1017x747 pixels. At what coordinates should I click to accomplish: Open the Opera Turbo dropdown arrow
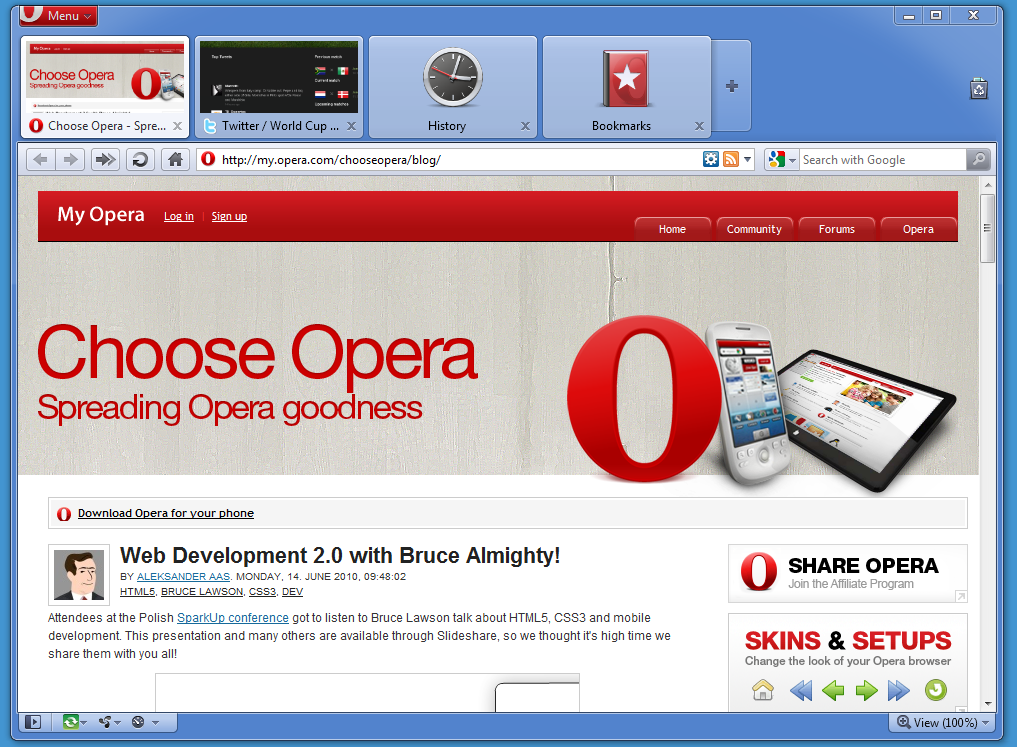click(156, 722)
